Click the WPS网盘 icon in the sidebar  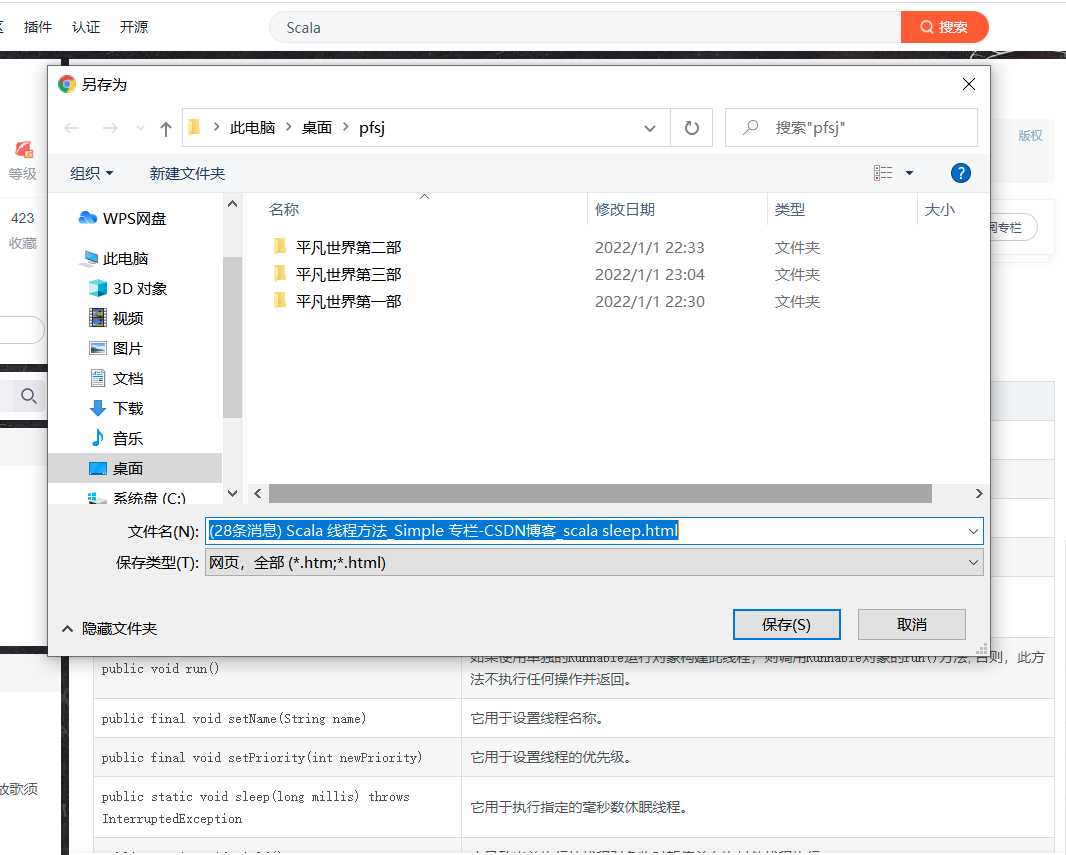pos(90,217)
